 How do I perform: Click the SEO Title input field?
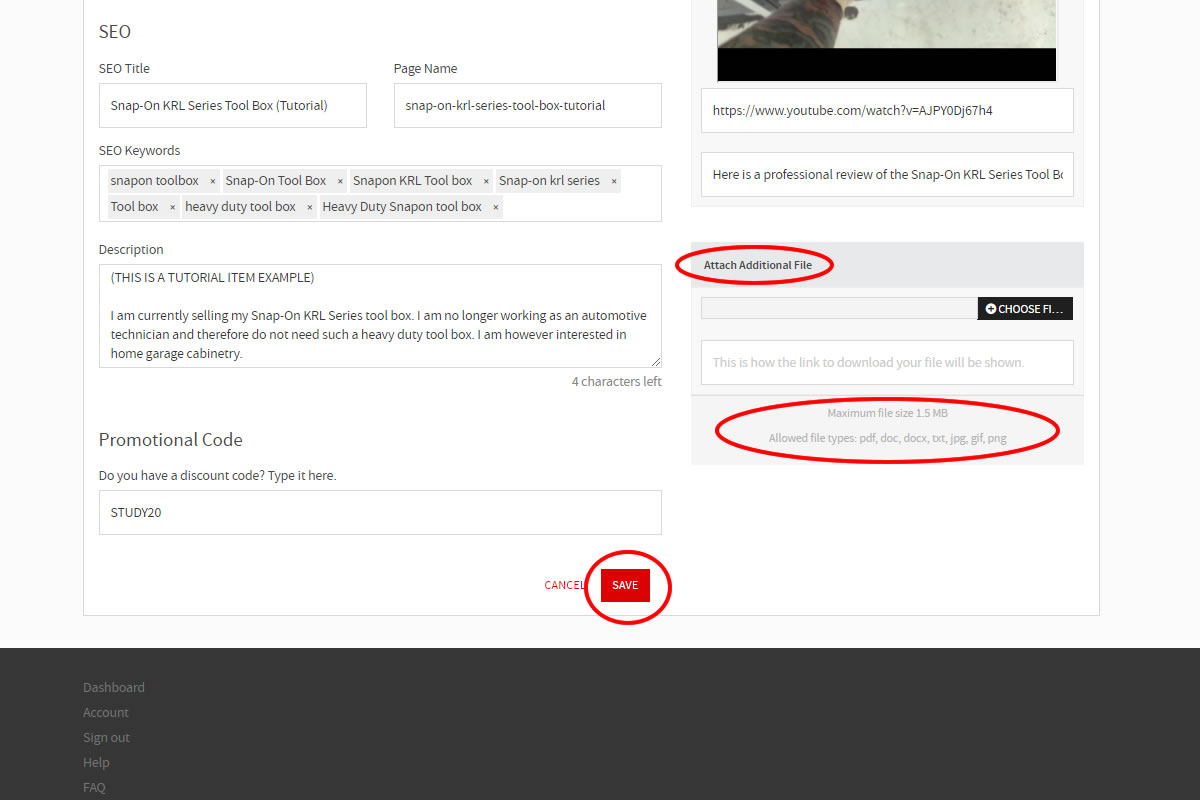[233, 105]
